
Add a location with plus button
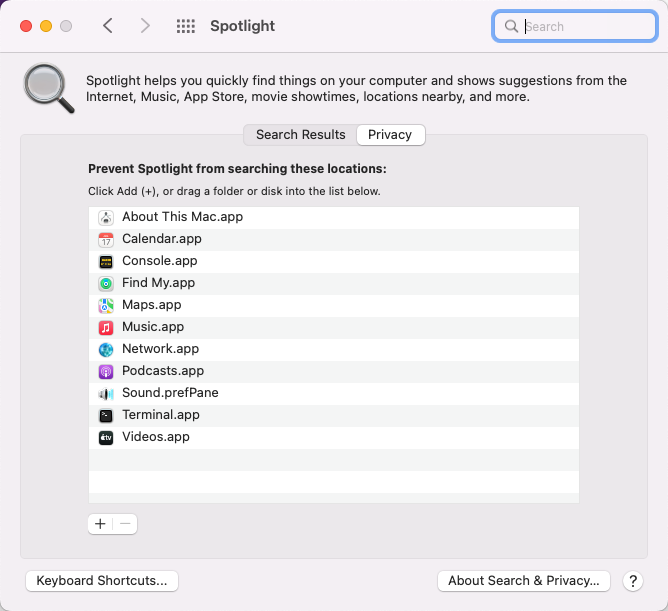click(x=100, y=524)
